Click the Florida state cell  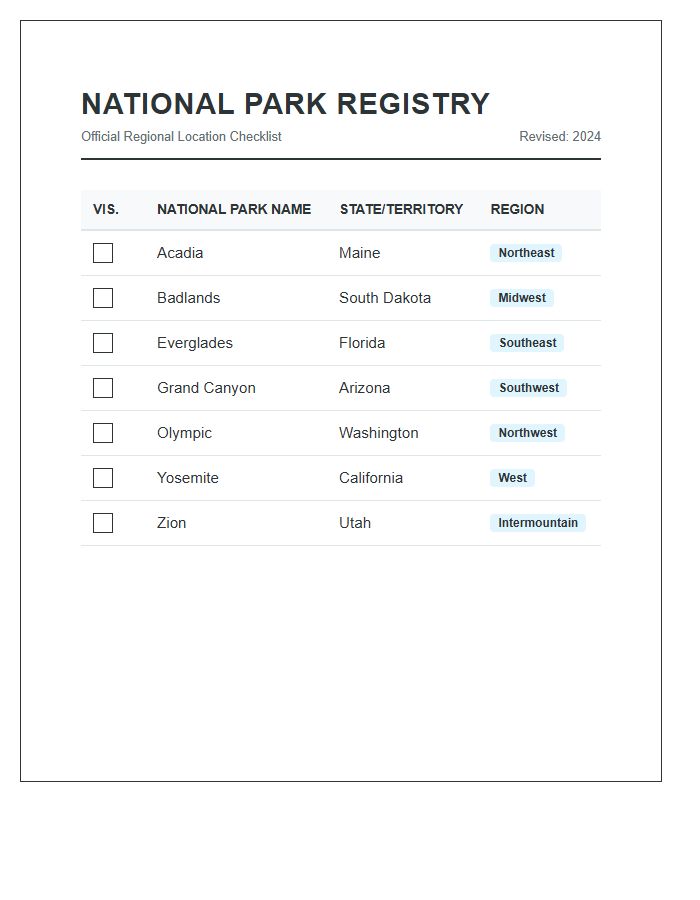[362, 343]
